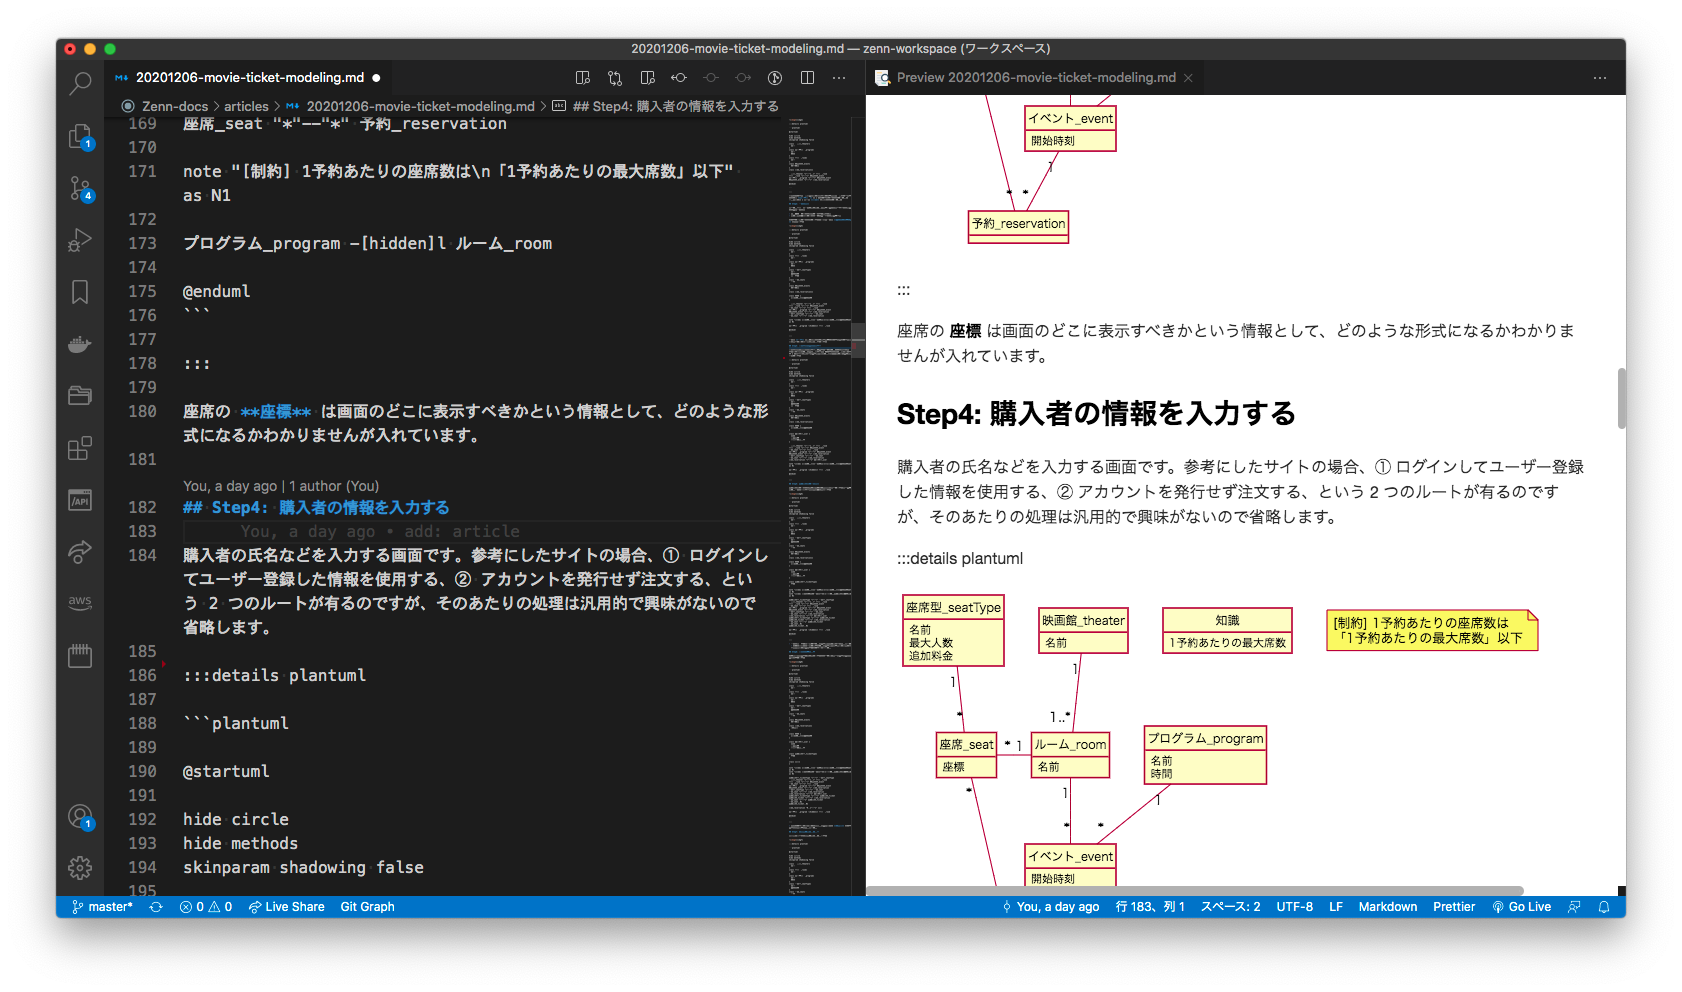Click the '## Step4' heading line in editor
This screenshot has width=1682, height=992.
[316, 507]
